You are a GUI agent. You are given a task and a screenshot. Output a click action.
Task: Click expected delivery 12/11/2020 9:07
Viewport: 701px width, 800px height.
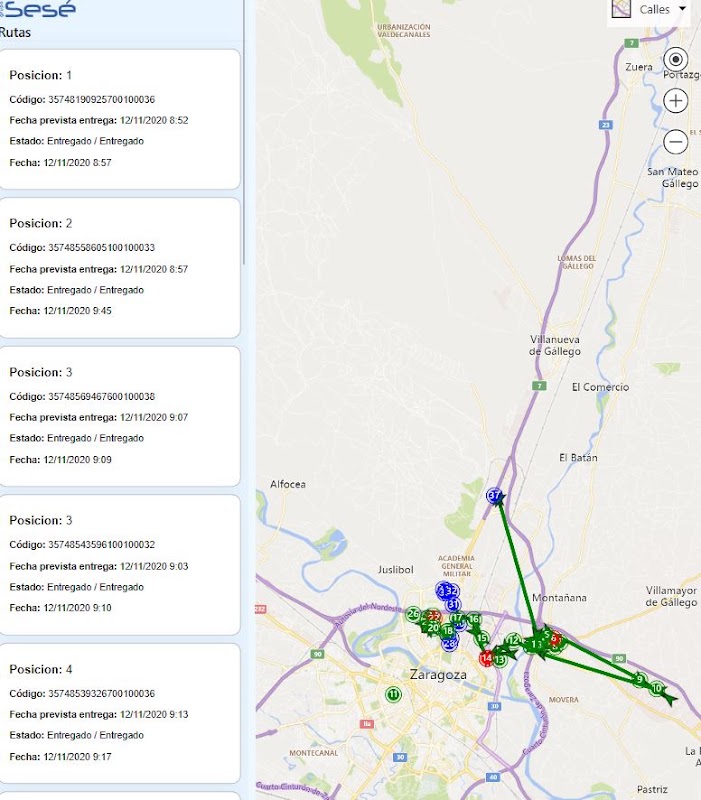click(154, 417)
